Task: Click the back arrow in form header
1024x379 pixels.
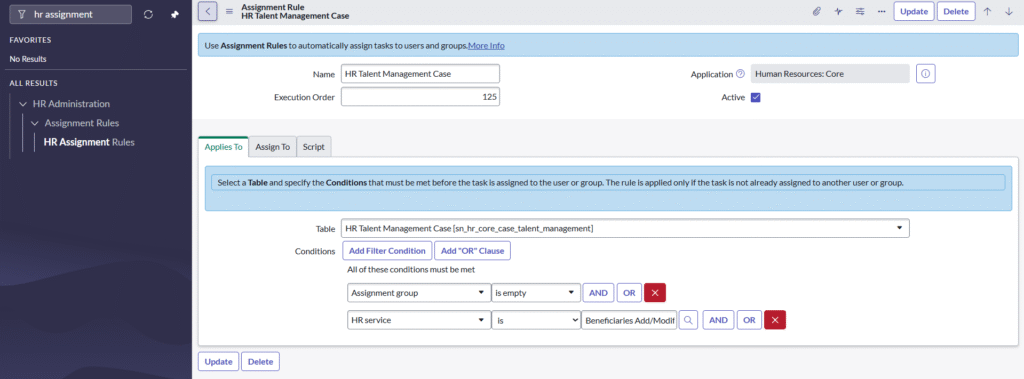Action: [x=208, y=11]
